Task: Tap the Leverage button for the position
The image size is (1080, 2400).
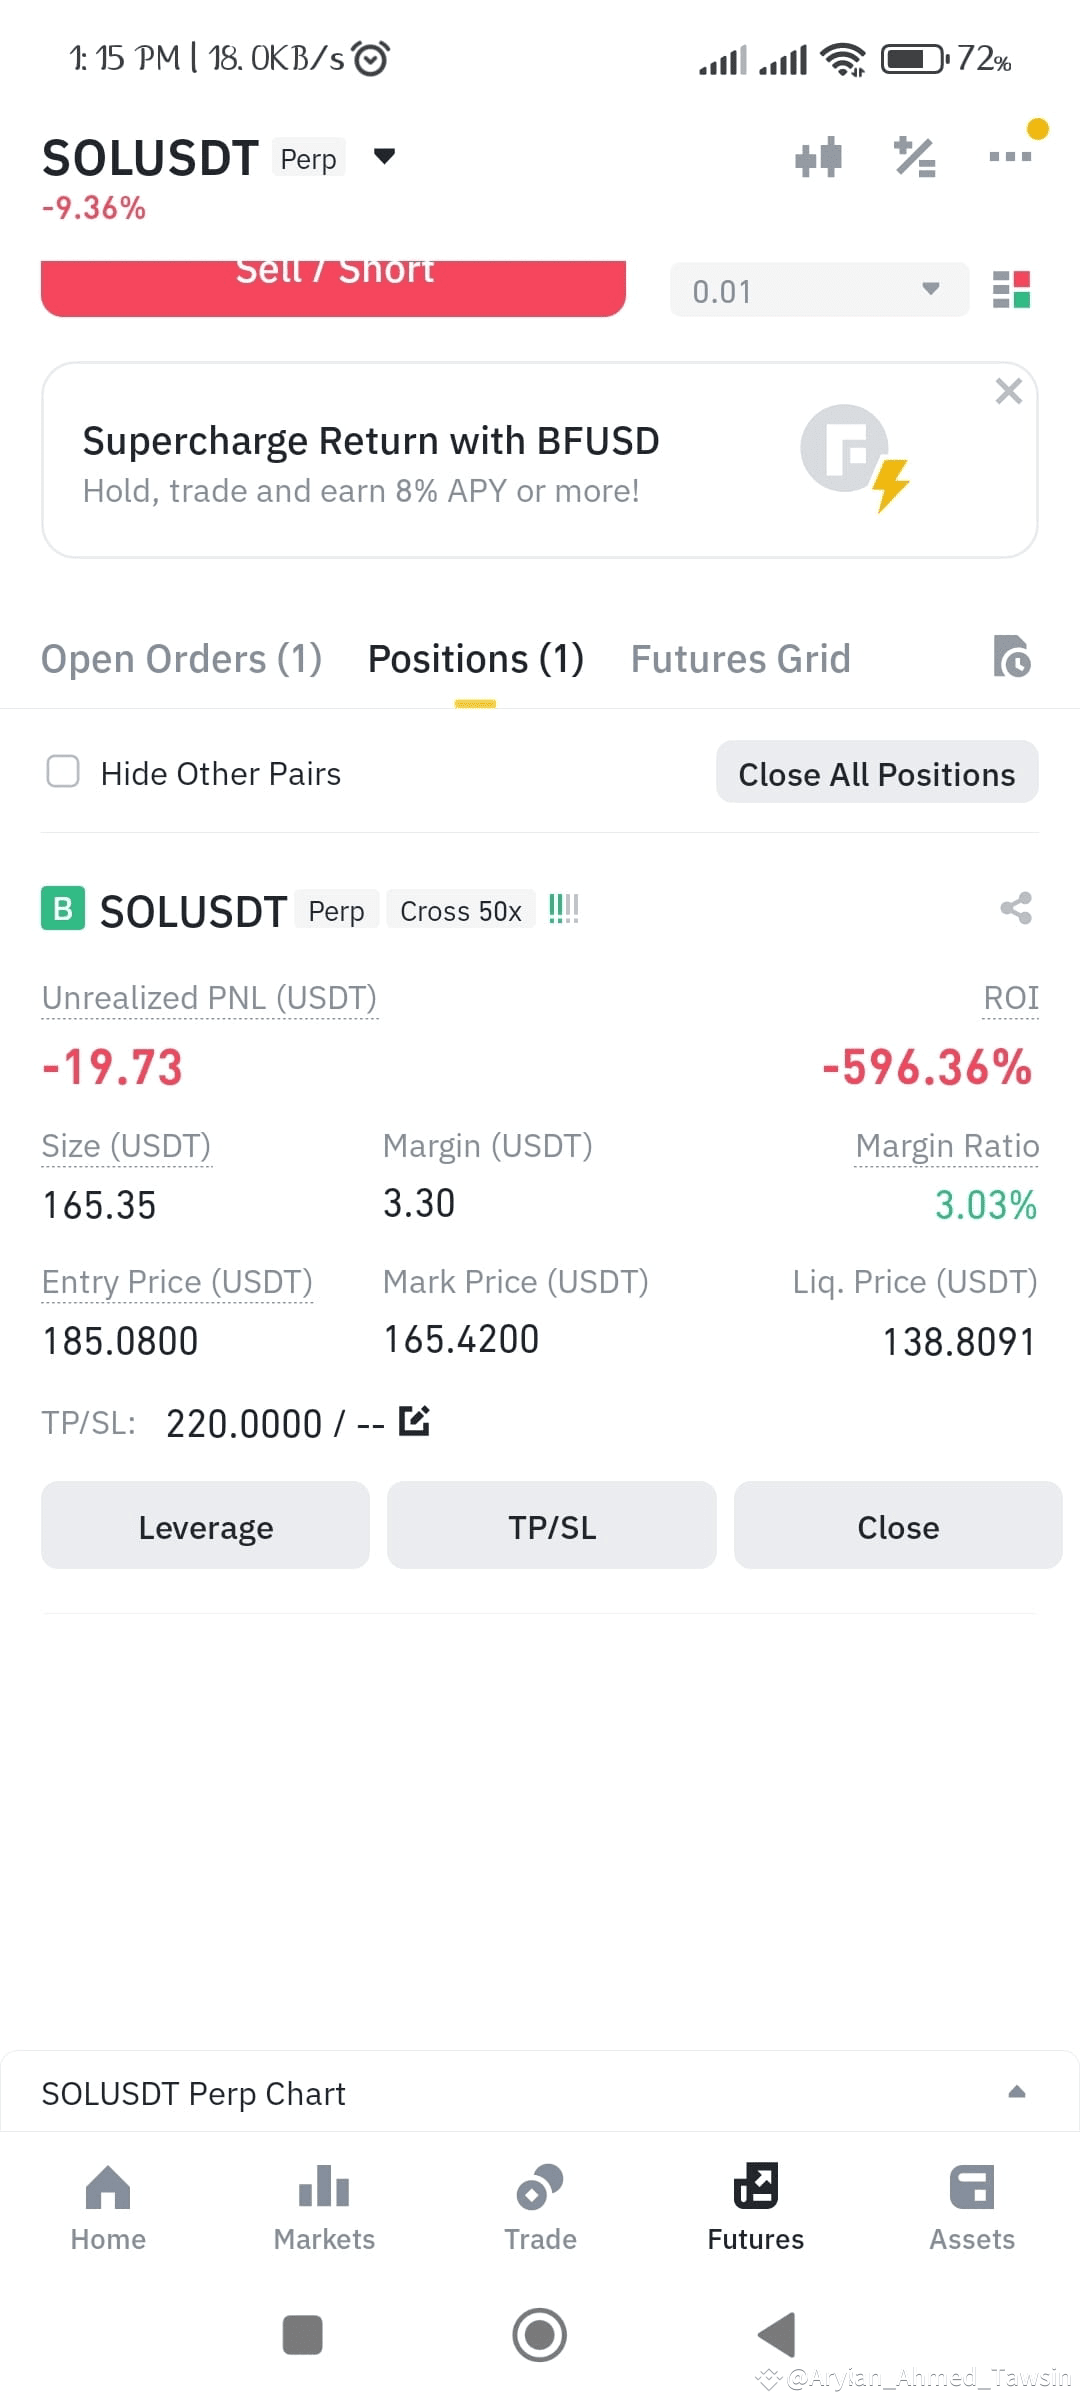Action: (205, 1526)
